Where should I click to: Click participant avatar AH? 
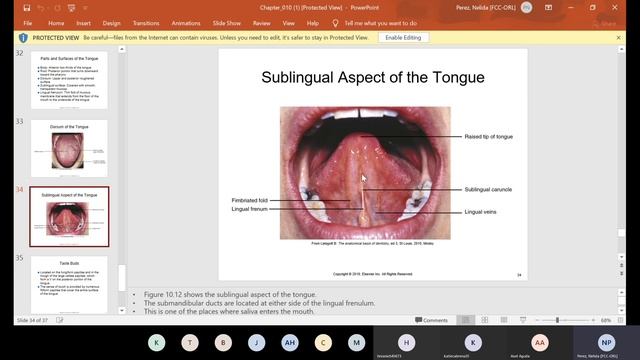pyautogui.click(x=290, y=343)
